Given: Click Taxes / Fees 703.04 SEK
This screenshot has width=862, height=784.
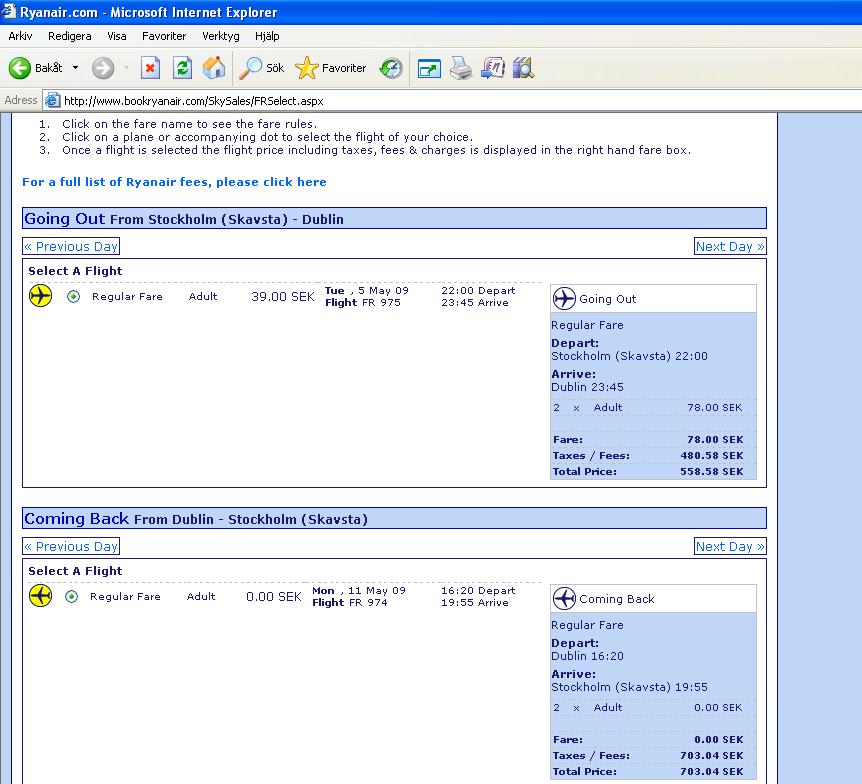Looking at the screenshot, I should tap(648, 756).
